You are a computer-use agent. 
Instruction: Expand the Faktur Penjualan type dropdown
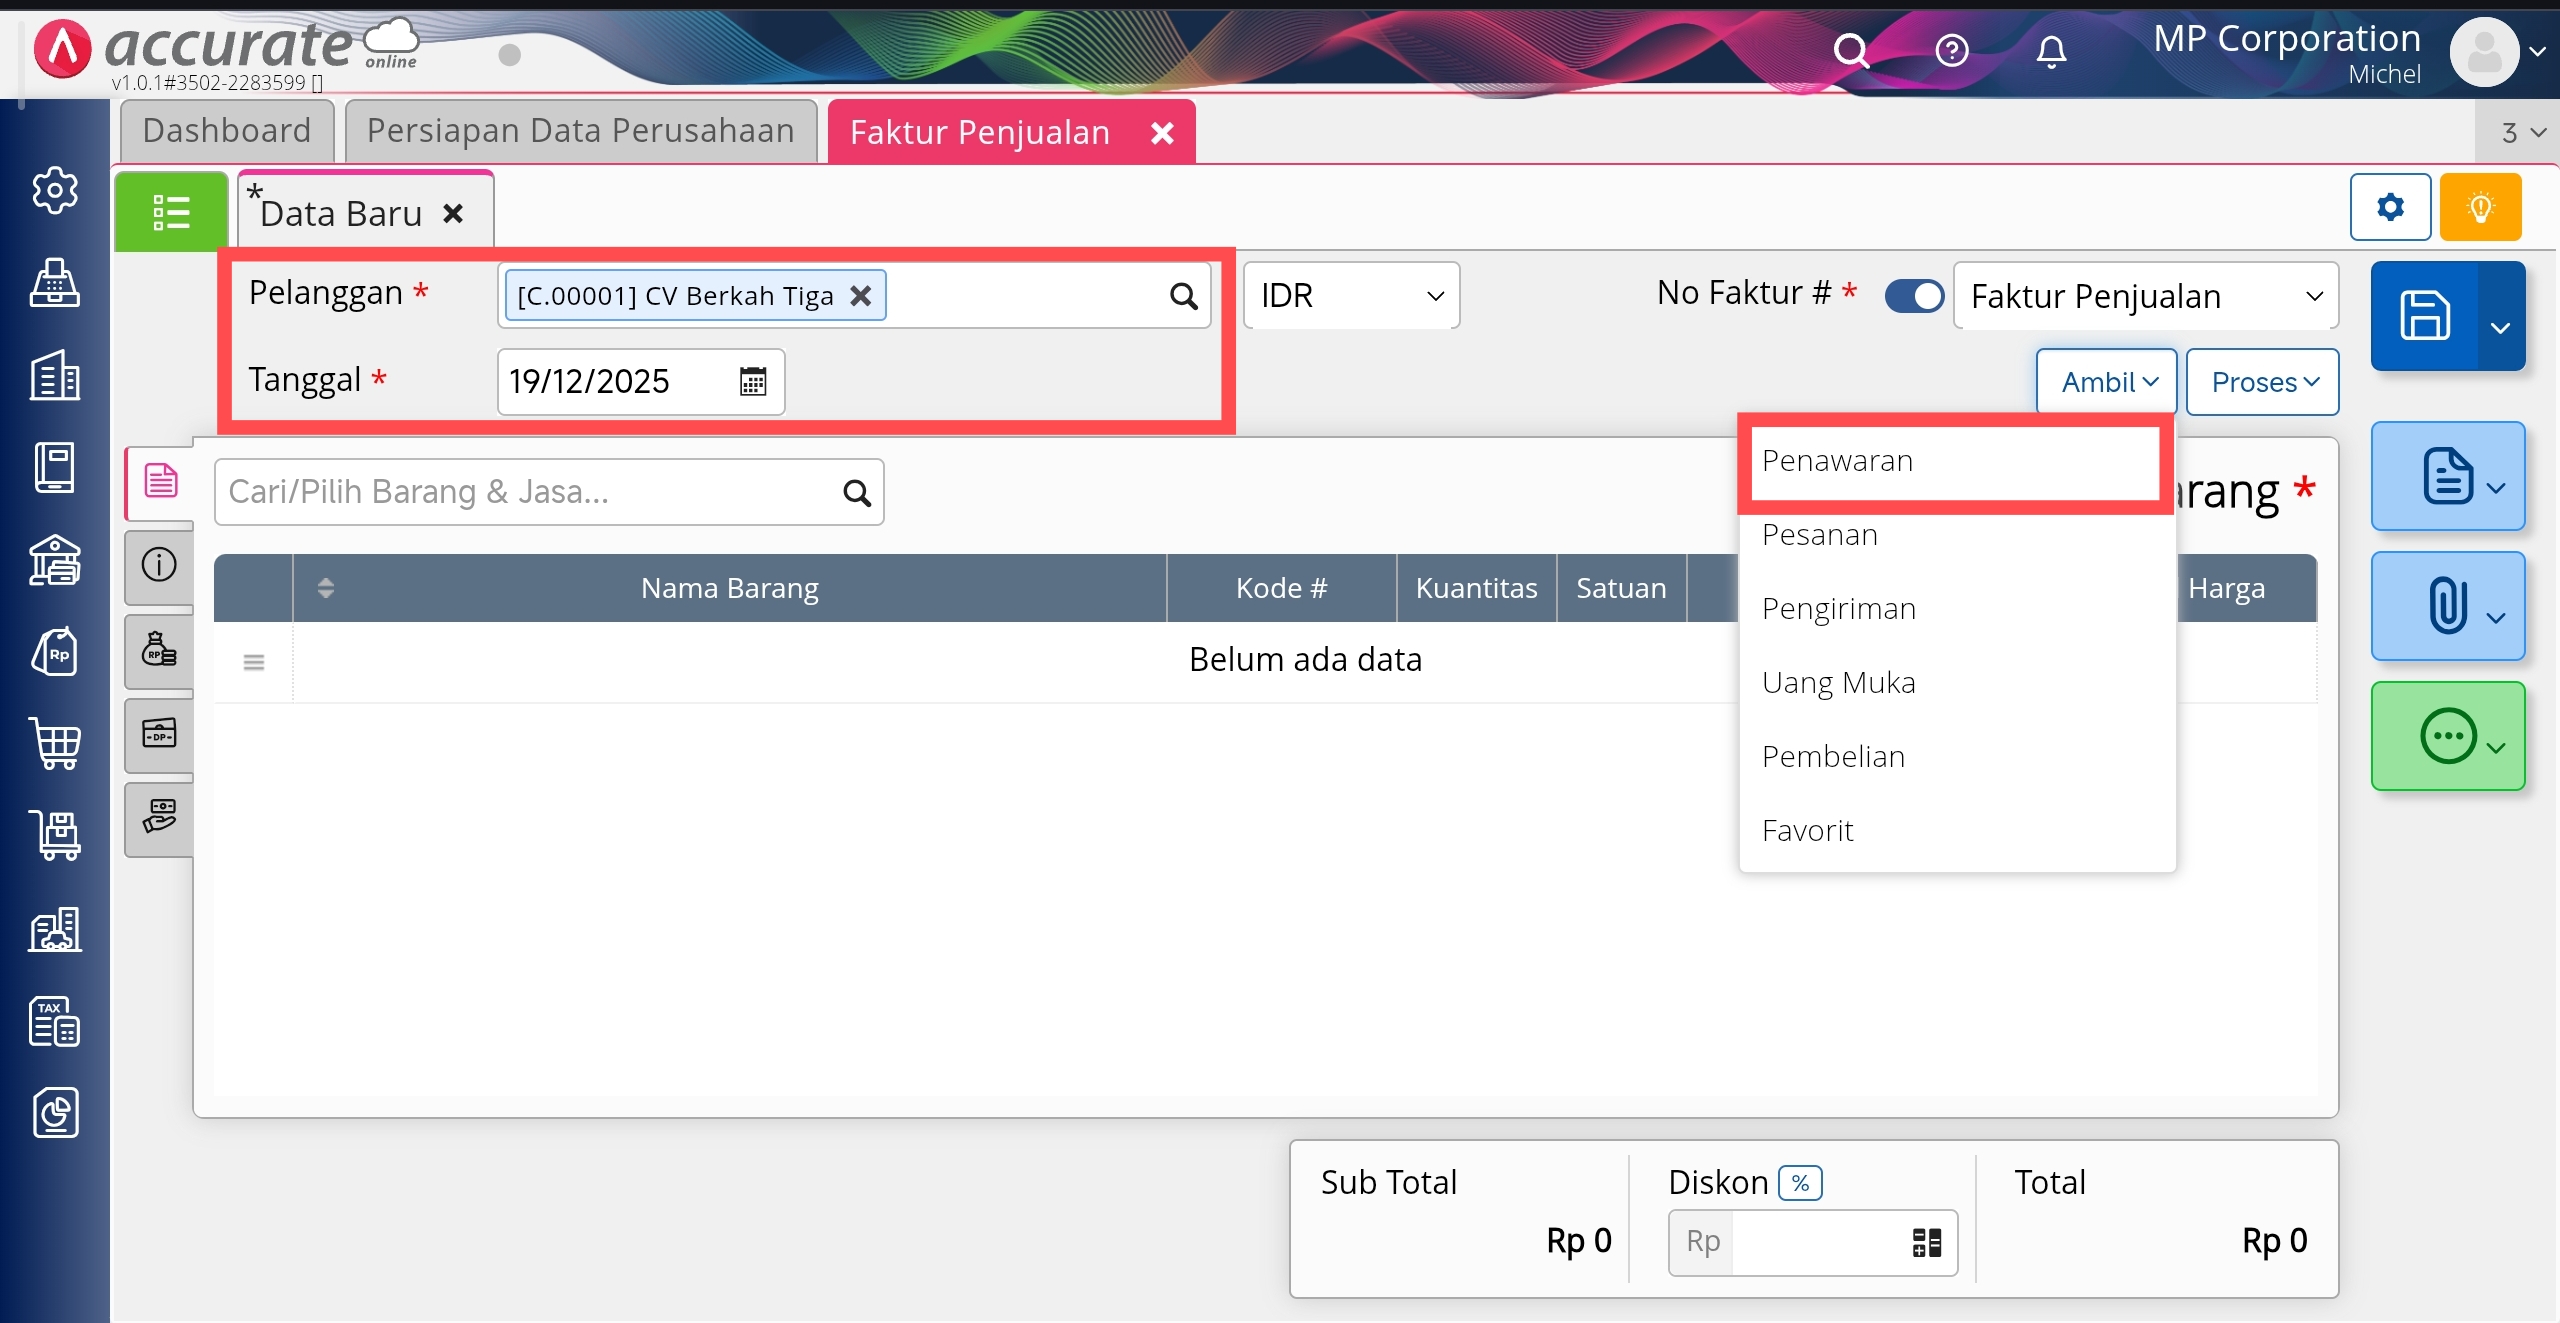(2145, 296)
